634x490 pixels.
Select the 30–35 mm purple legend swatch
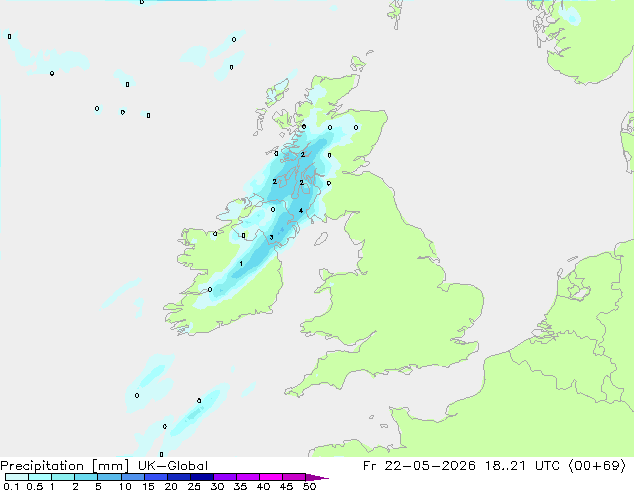pyautogui.click(x=224, y=477)
